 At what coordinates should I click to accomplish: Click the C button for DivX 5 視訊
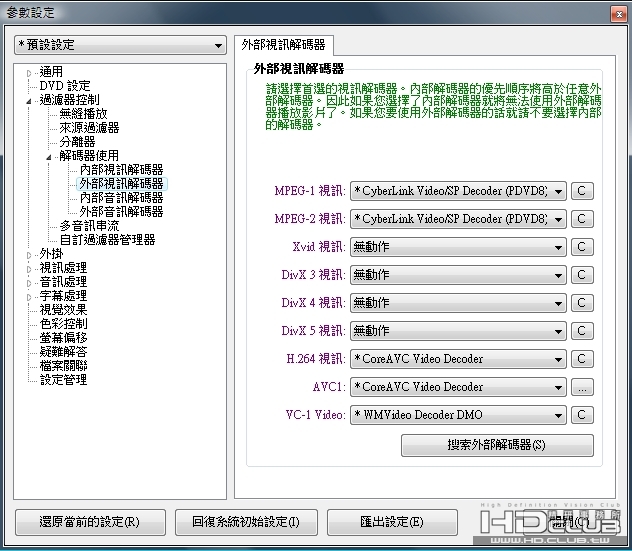[582, 331]
